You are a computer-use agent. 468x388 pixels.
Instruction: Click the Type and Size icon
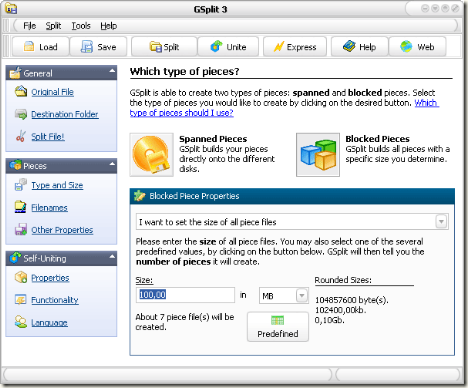click(21, 185)
